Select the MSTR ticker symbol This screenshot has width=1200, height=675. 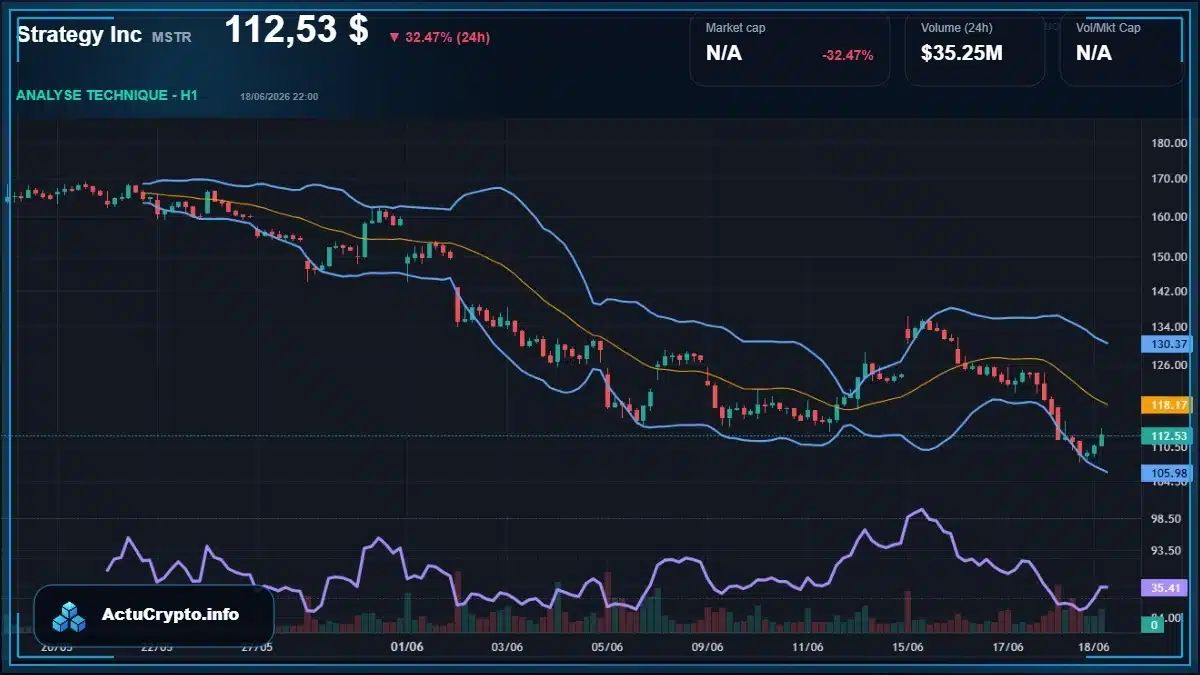coord(172,36)
